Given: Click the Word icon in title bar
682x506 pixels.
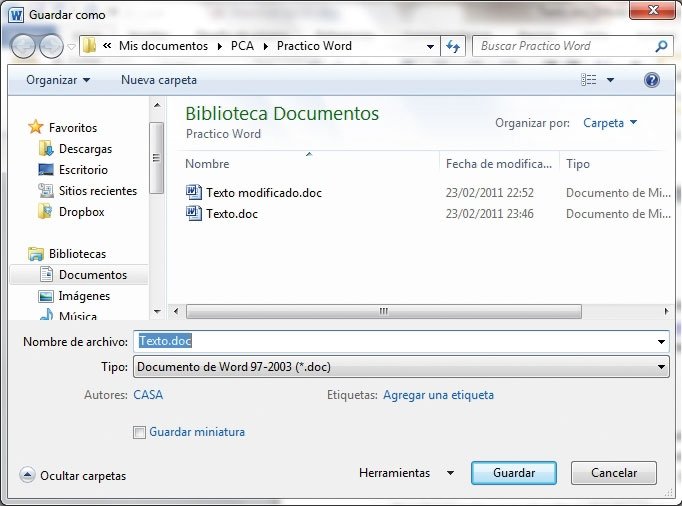Looking at the screenshot, I should point(17,15).
